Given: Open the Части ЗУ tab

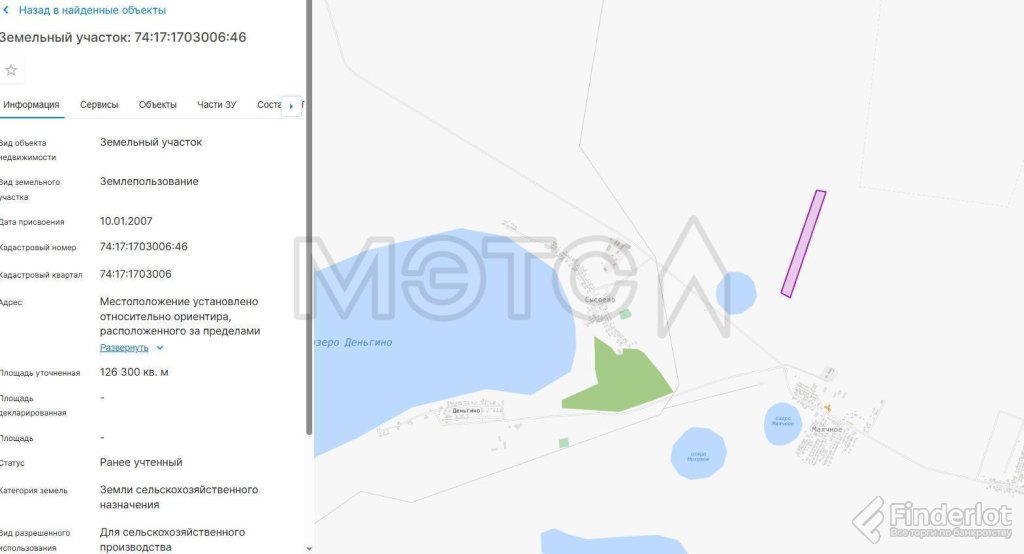Looking at the screenshot, I should coord(217,105).
